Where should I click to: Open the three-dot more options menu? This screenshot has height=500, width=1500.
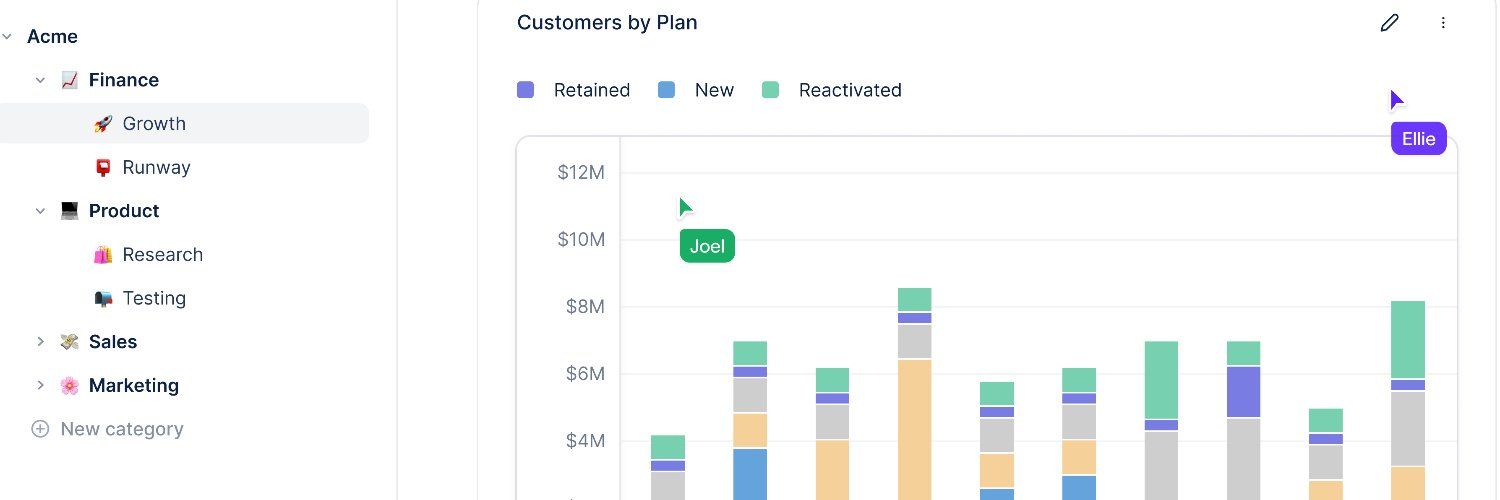[1443, 23]
